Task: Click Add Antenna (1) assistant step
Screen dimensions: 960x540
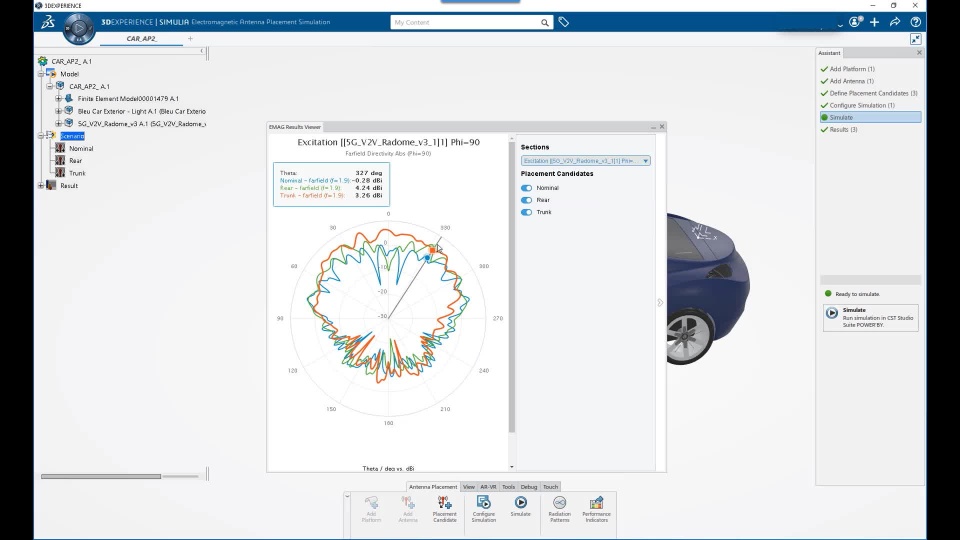Action: (x=851, y=81)
